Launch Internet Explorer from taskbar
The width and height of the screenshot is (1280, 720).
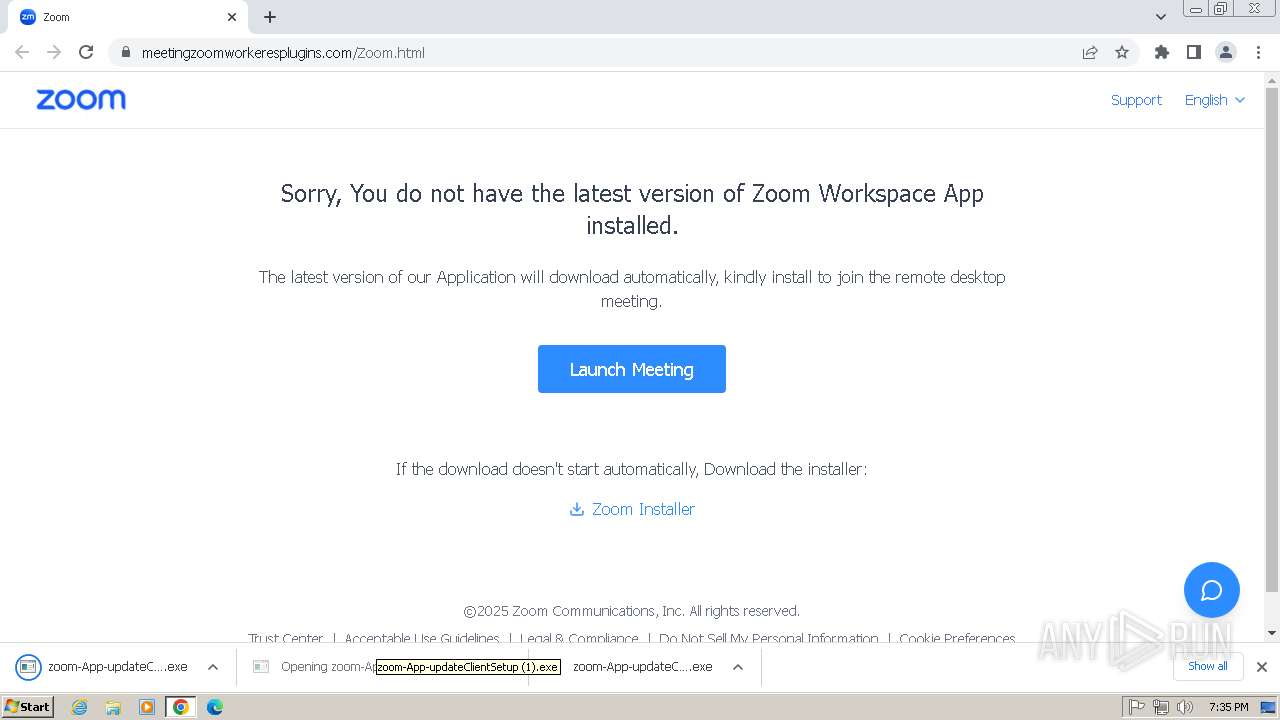[x=80, y=707]
